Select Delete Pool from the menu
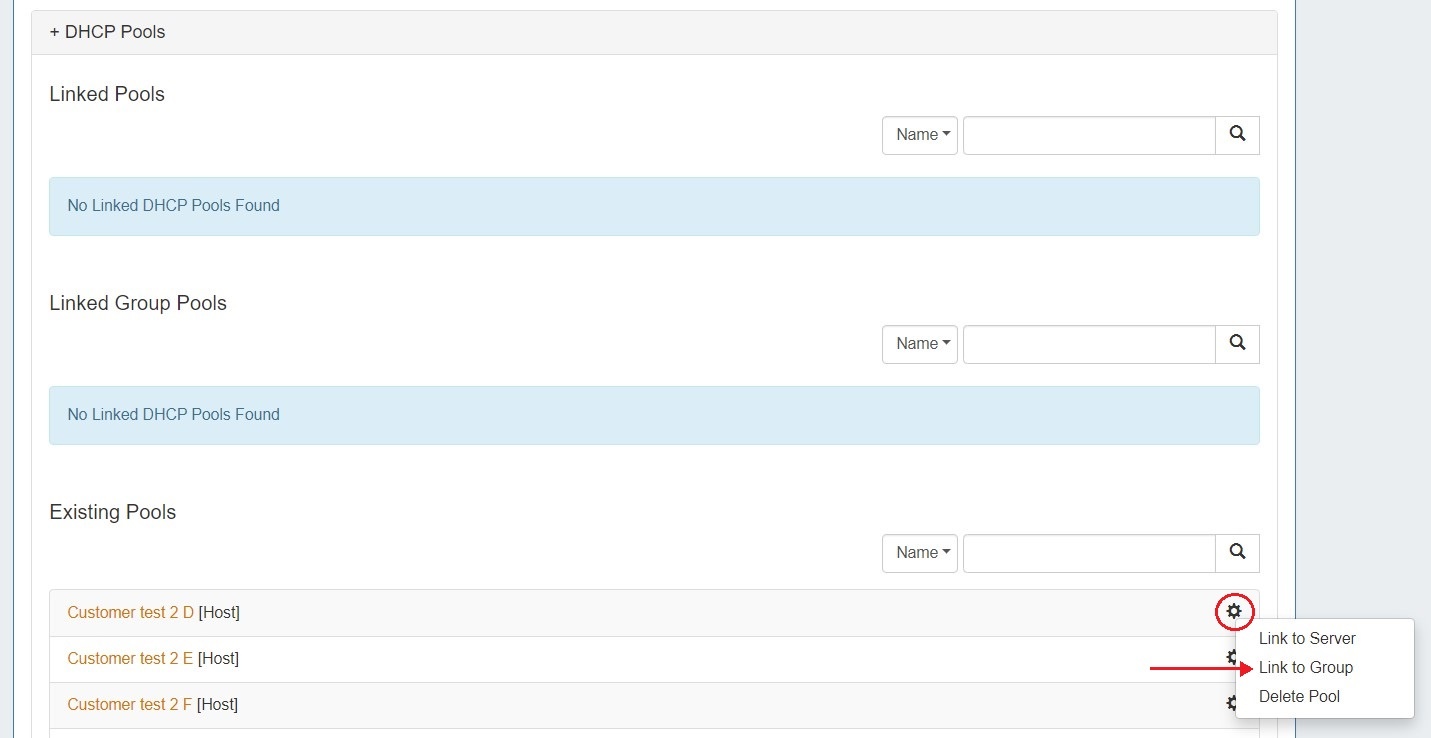This screenshot has height=738, width=1431. [x=1299, y=697]
